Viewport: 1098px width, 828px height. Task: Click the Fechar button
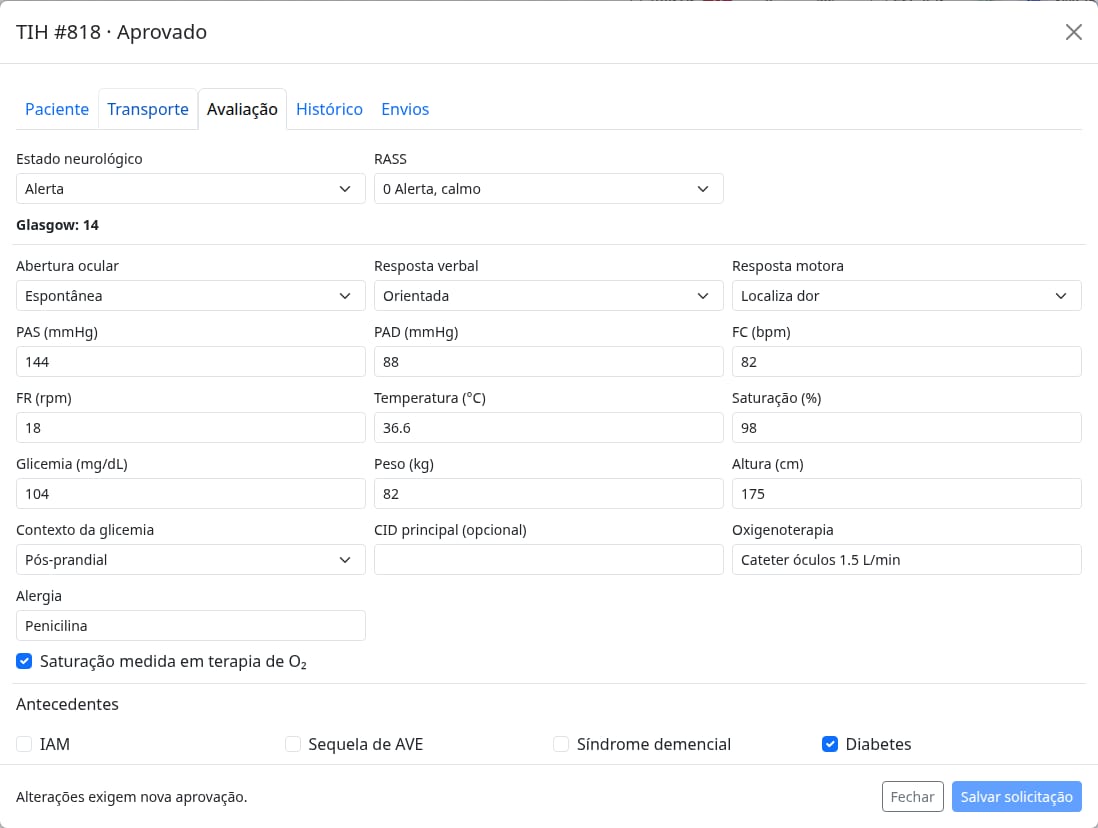coord(912,796)
